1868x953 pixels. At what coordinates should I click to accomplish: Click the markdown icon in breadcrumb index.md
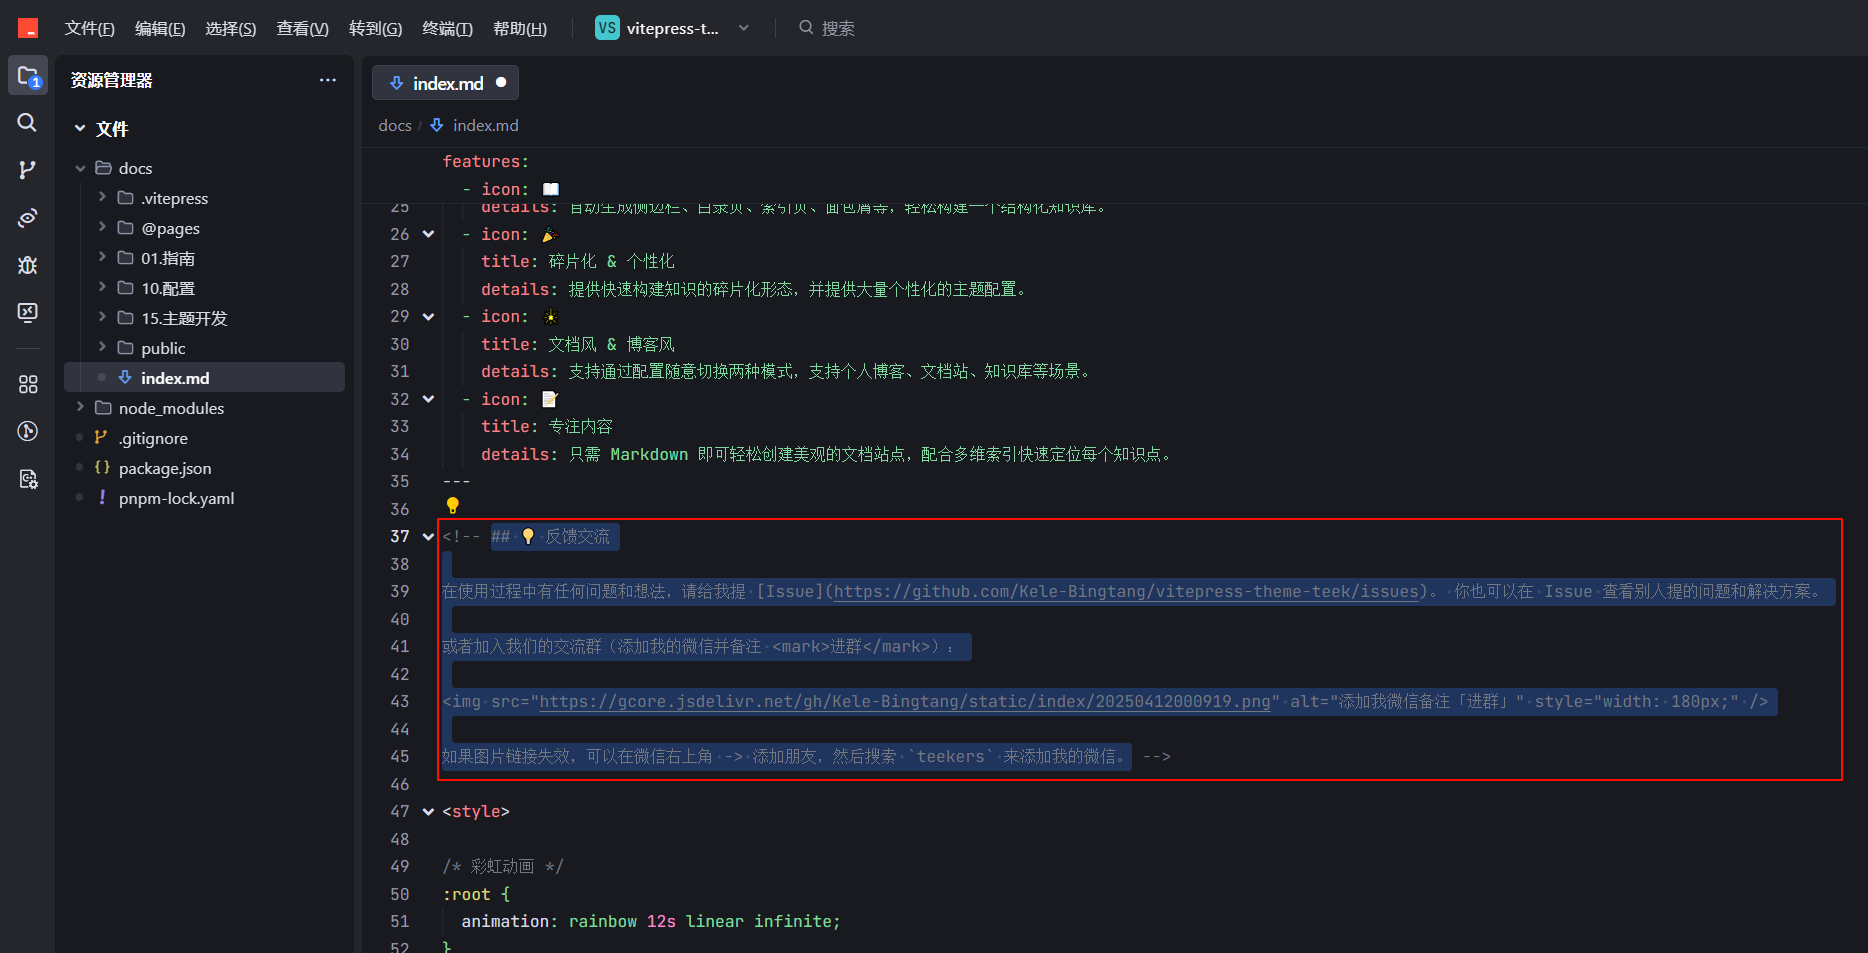coord(437,125)
